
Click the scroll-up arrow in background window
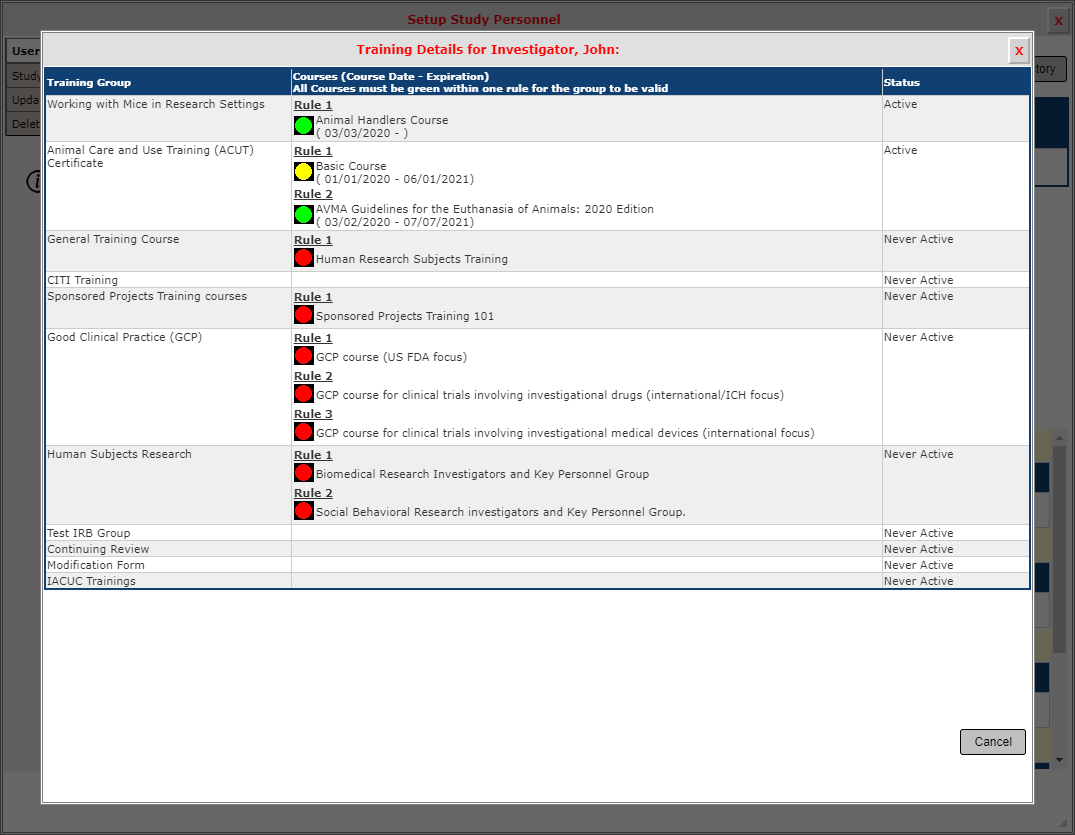point(1060,437)
